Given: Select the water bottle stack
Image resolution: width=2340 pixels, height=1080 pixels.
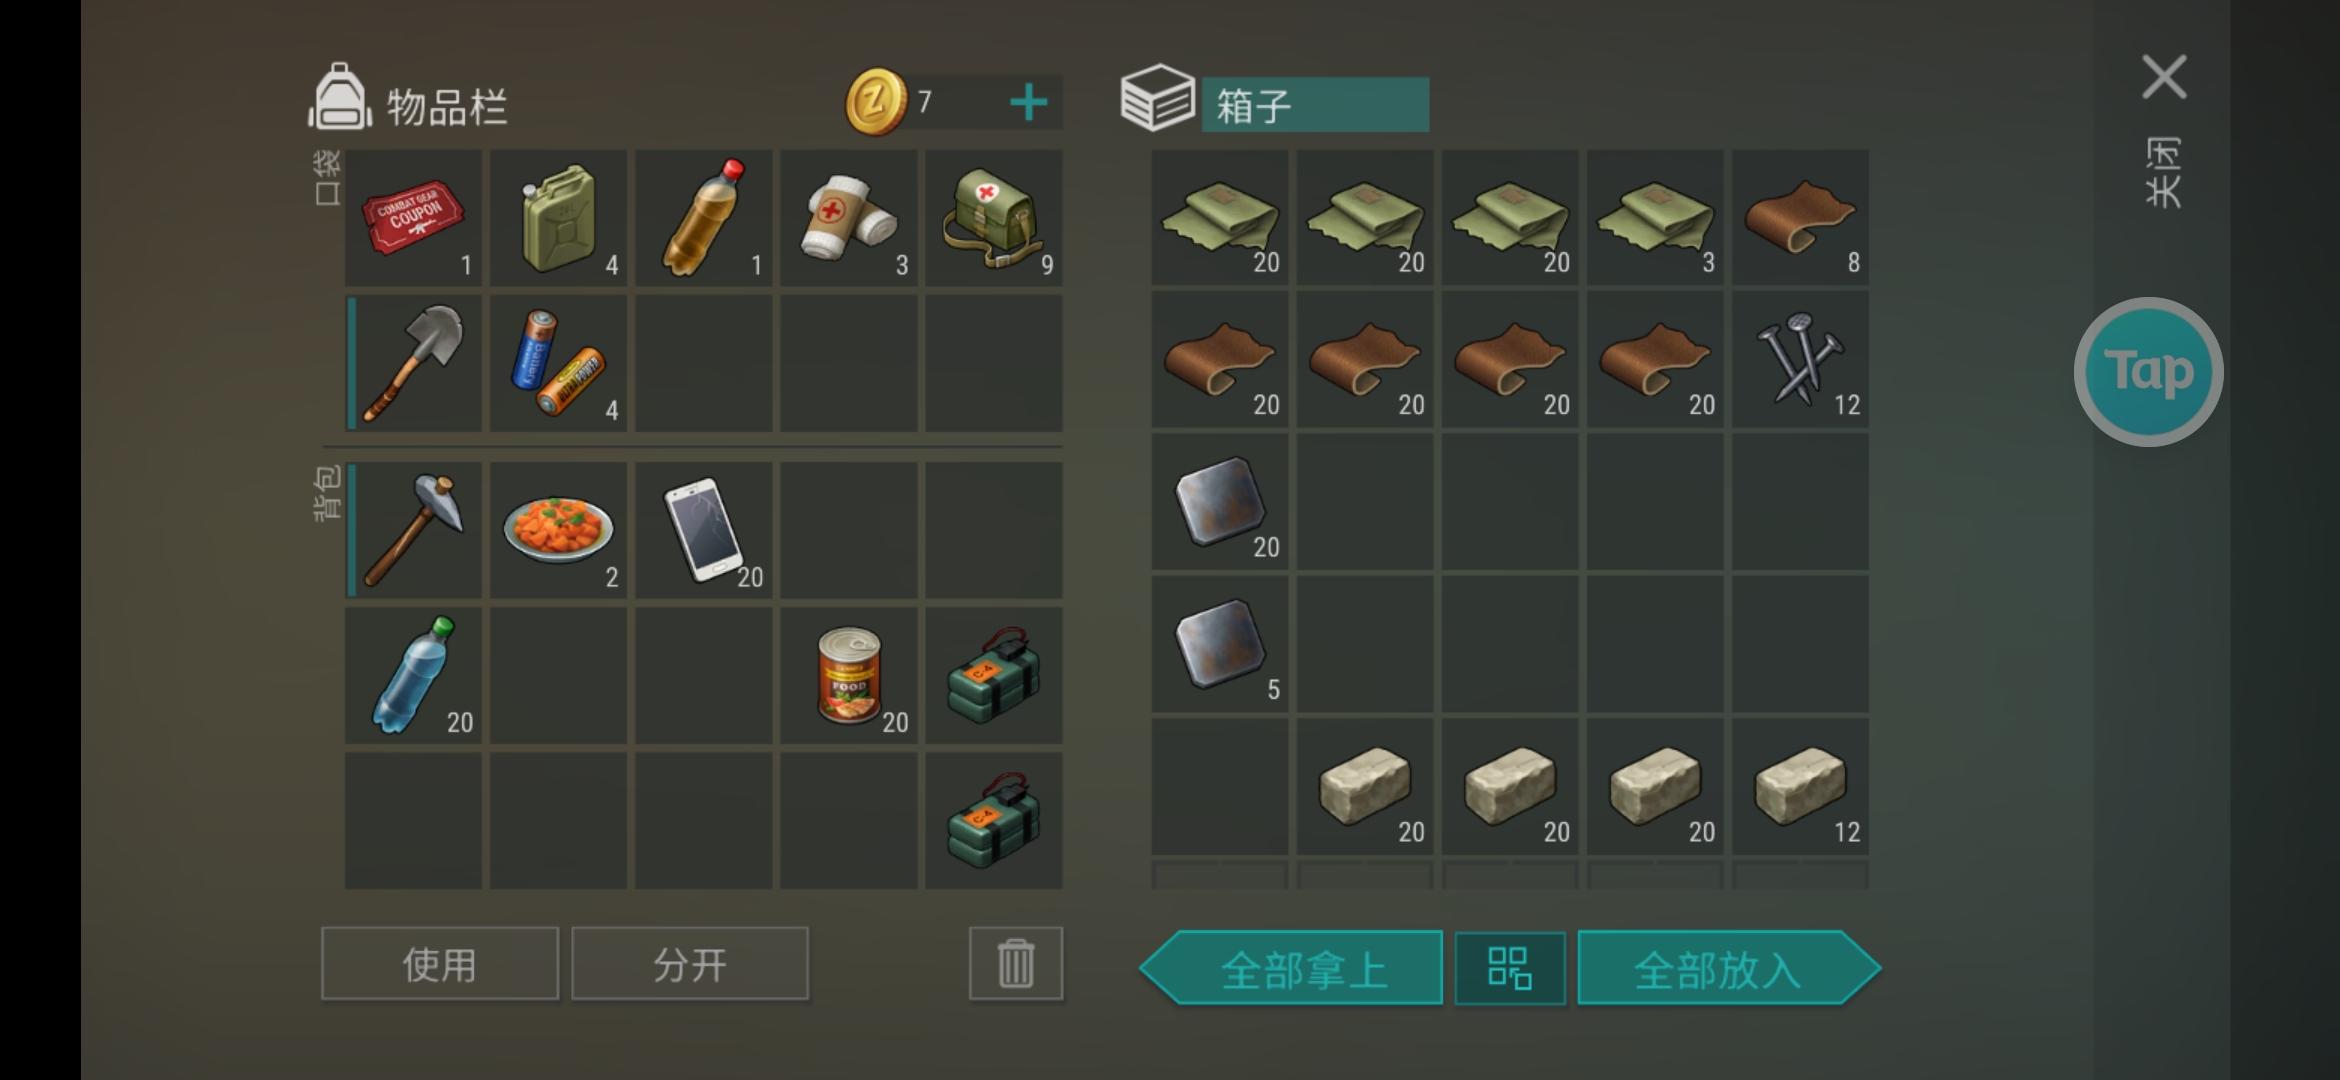Looking at the screenshot, I should click(413, 675).
